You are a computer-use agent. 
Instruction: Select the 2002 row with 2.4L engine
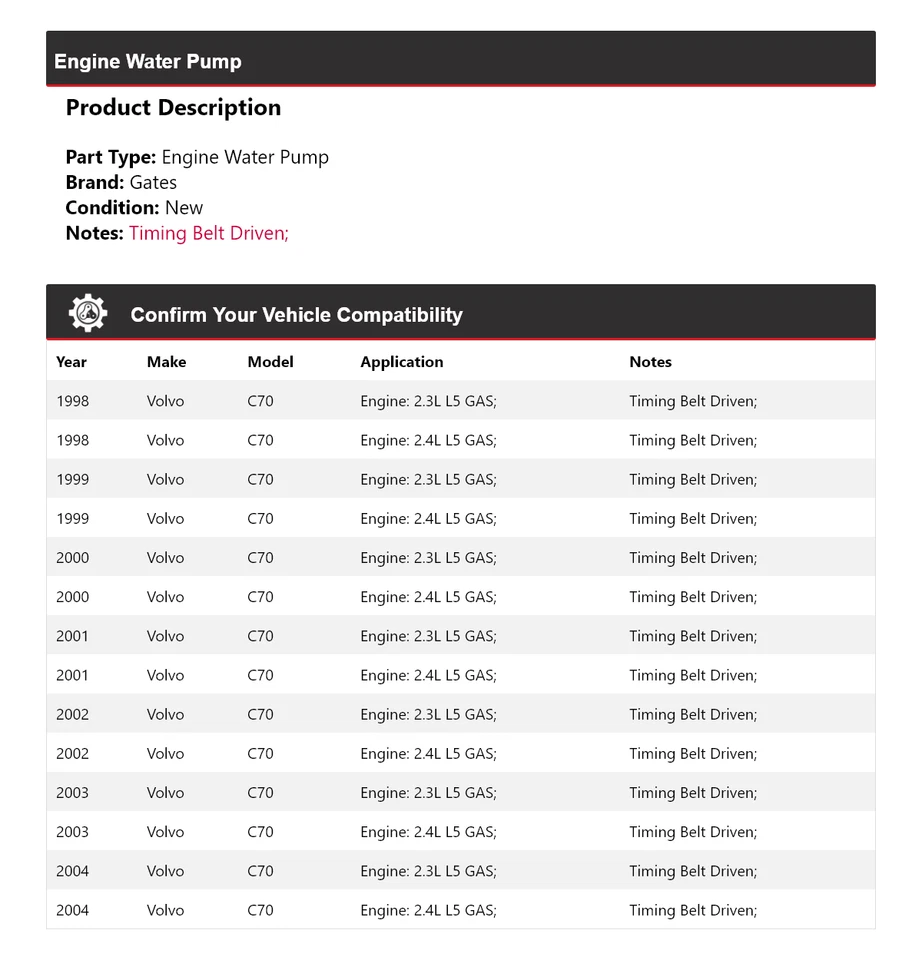(460, 754)
